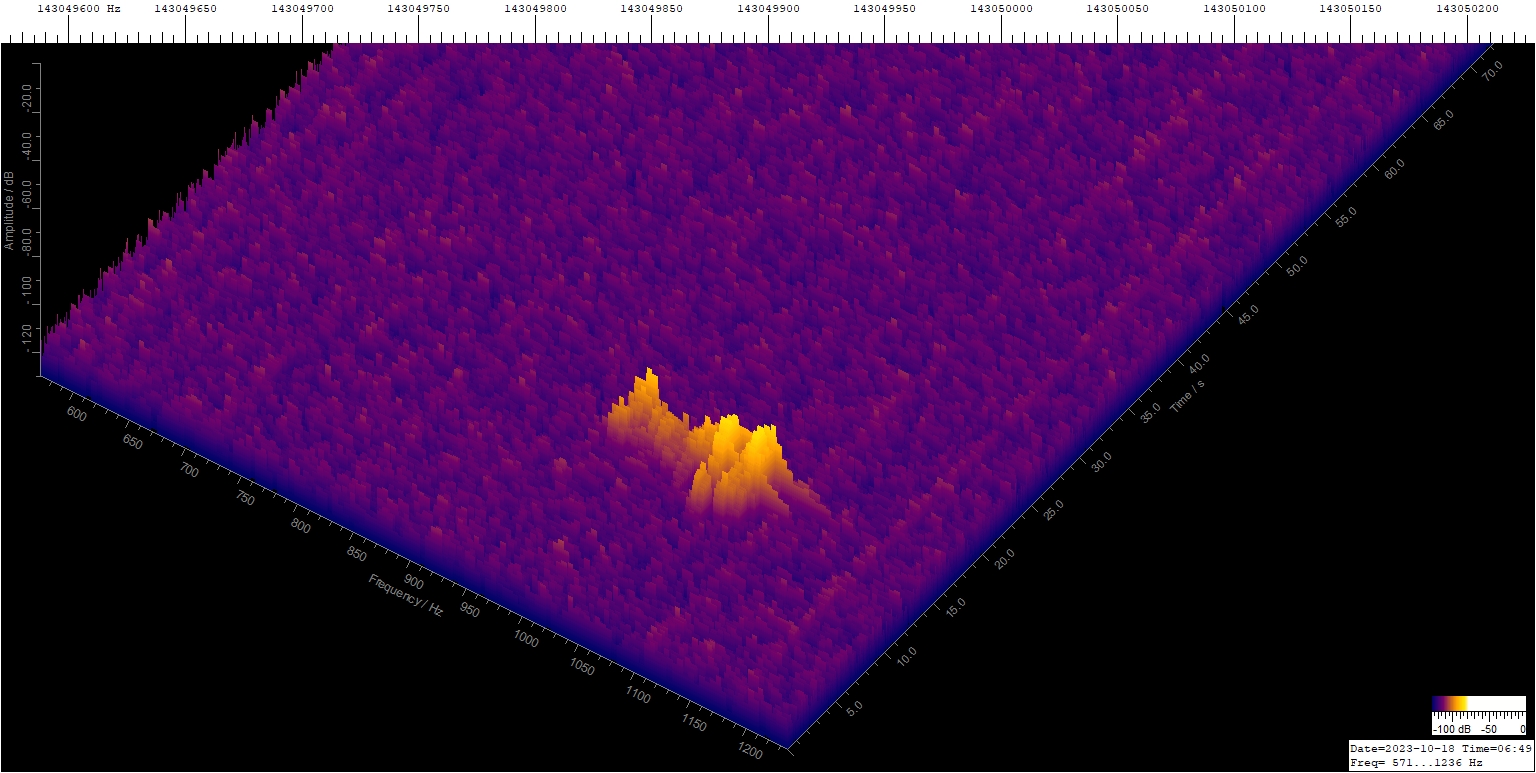Click the '750' frequency axis label
Screen dimensions: 1536x773
(245, 499)
